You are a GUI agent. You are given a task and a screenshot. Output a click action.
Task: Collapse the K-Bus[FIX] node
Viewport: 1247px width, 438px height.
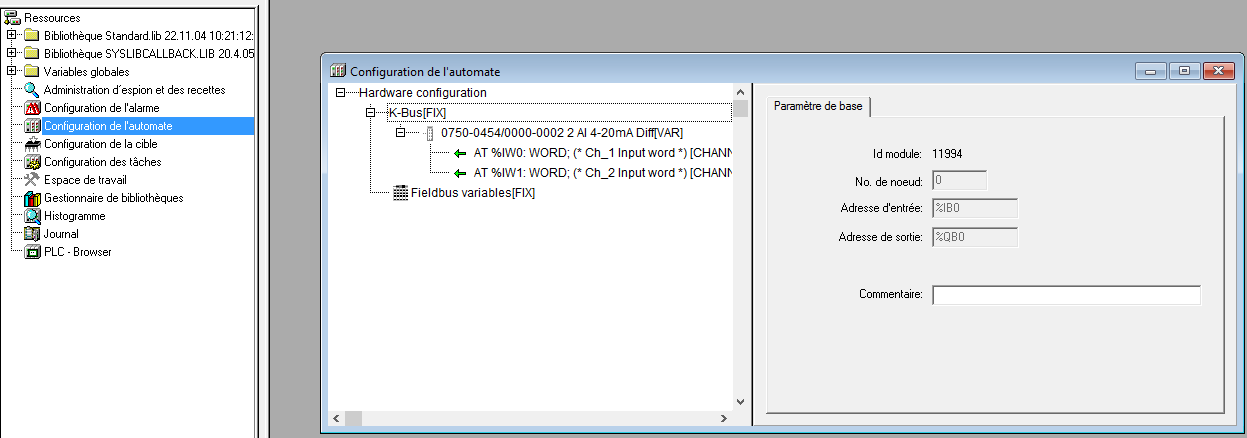(x=371, y=113)
